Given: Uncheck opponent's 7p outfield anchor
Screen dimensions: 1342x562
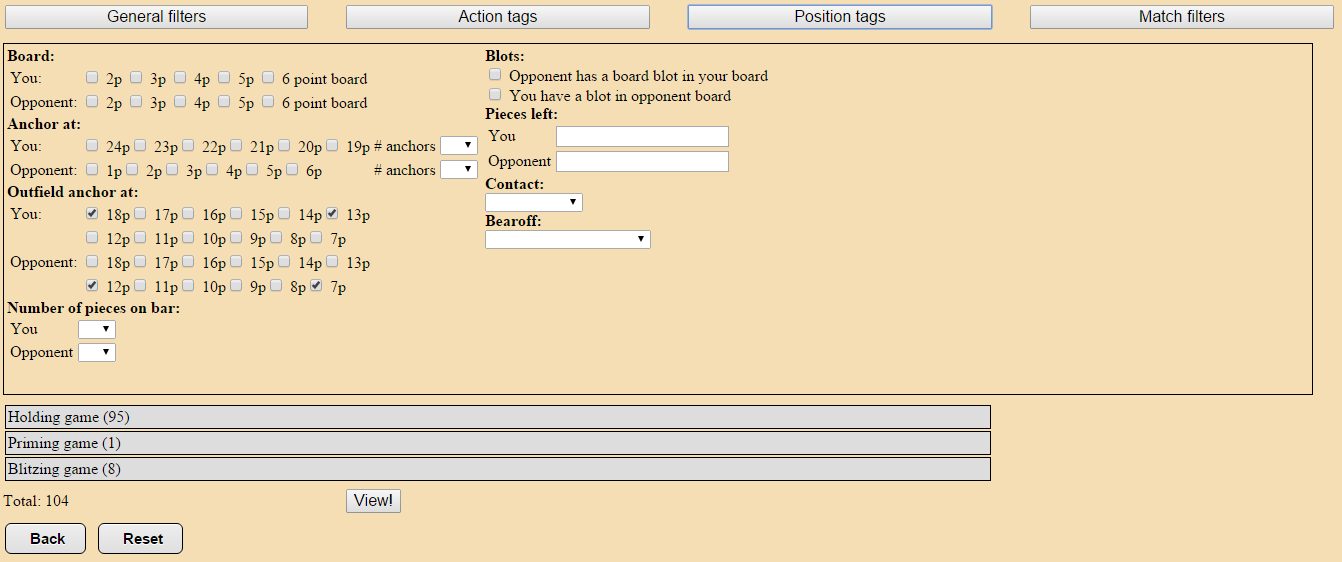Looking at the screenshot, I should [x=316, y=286].
